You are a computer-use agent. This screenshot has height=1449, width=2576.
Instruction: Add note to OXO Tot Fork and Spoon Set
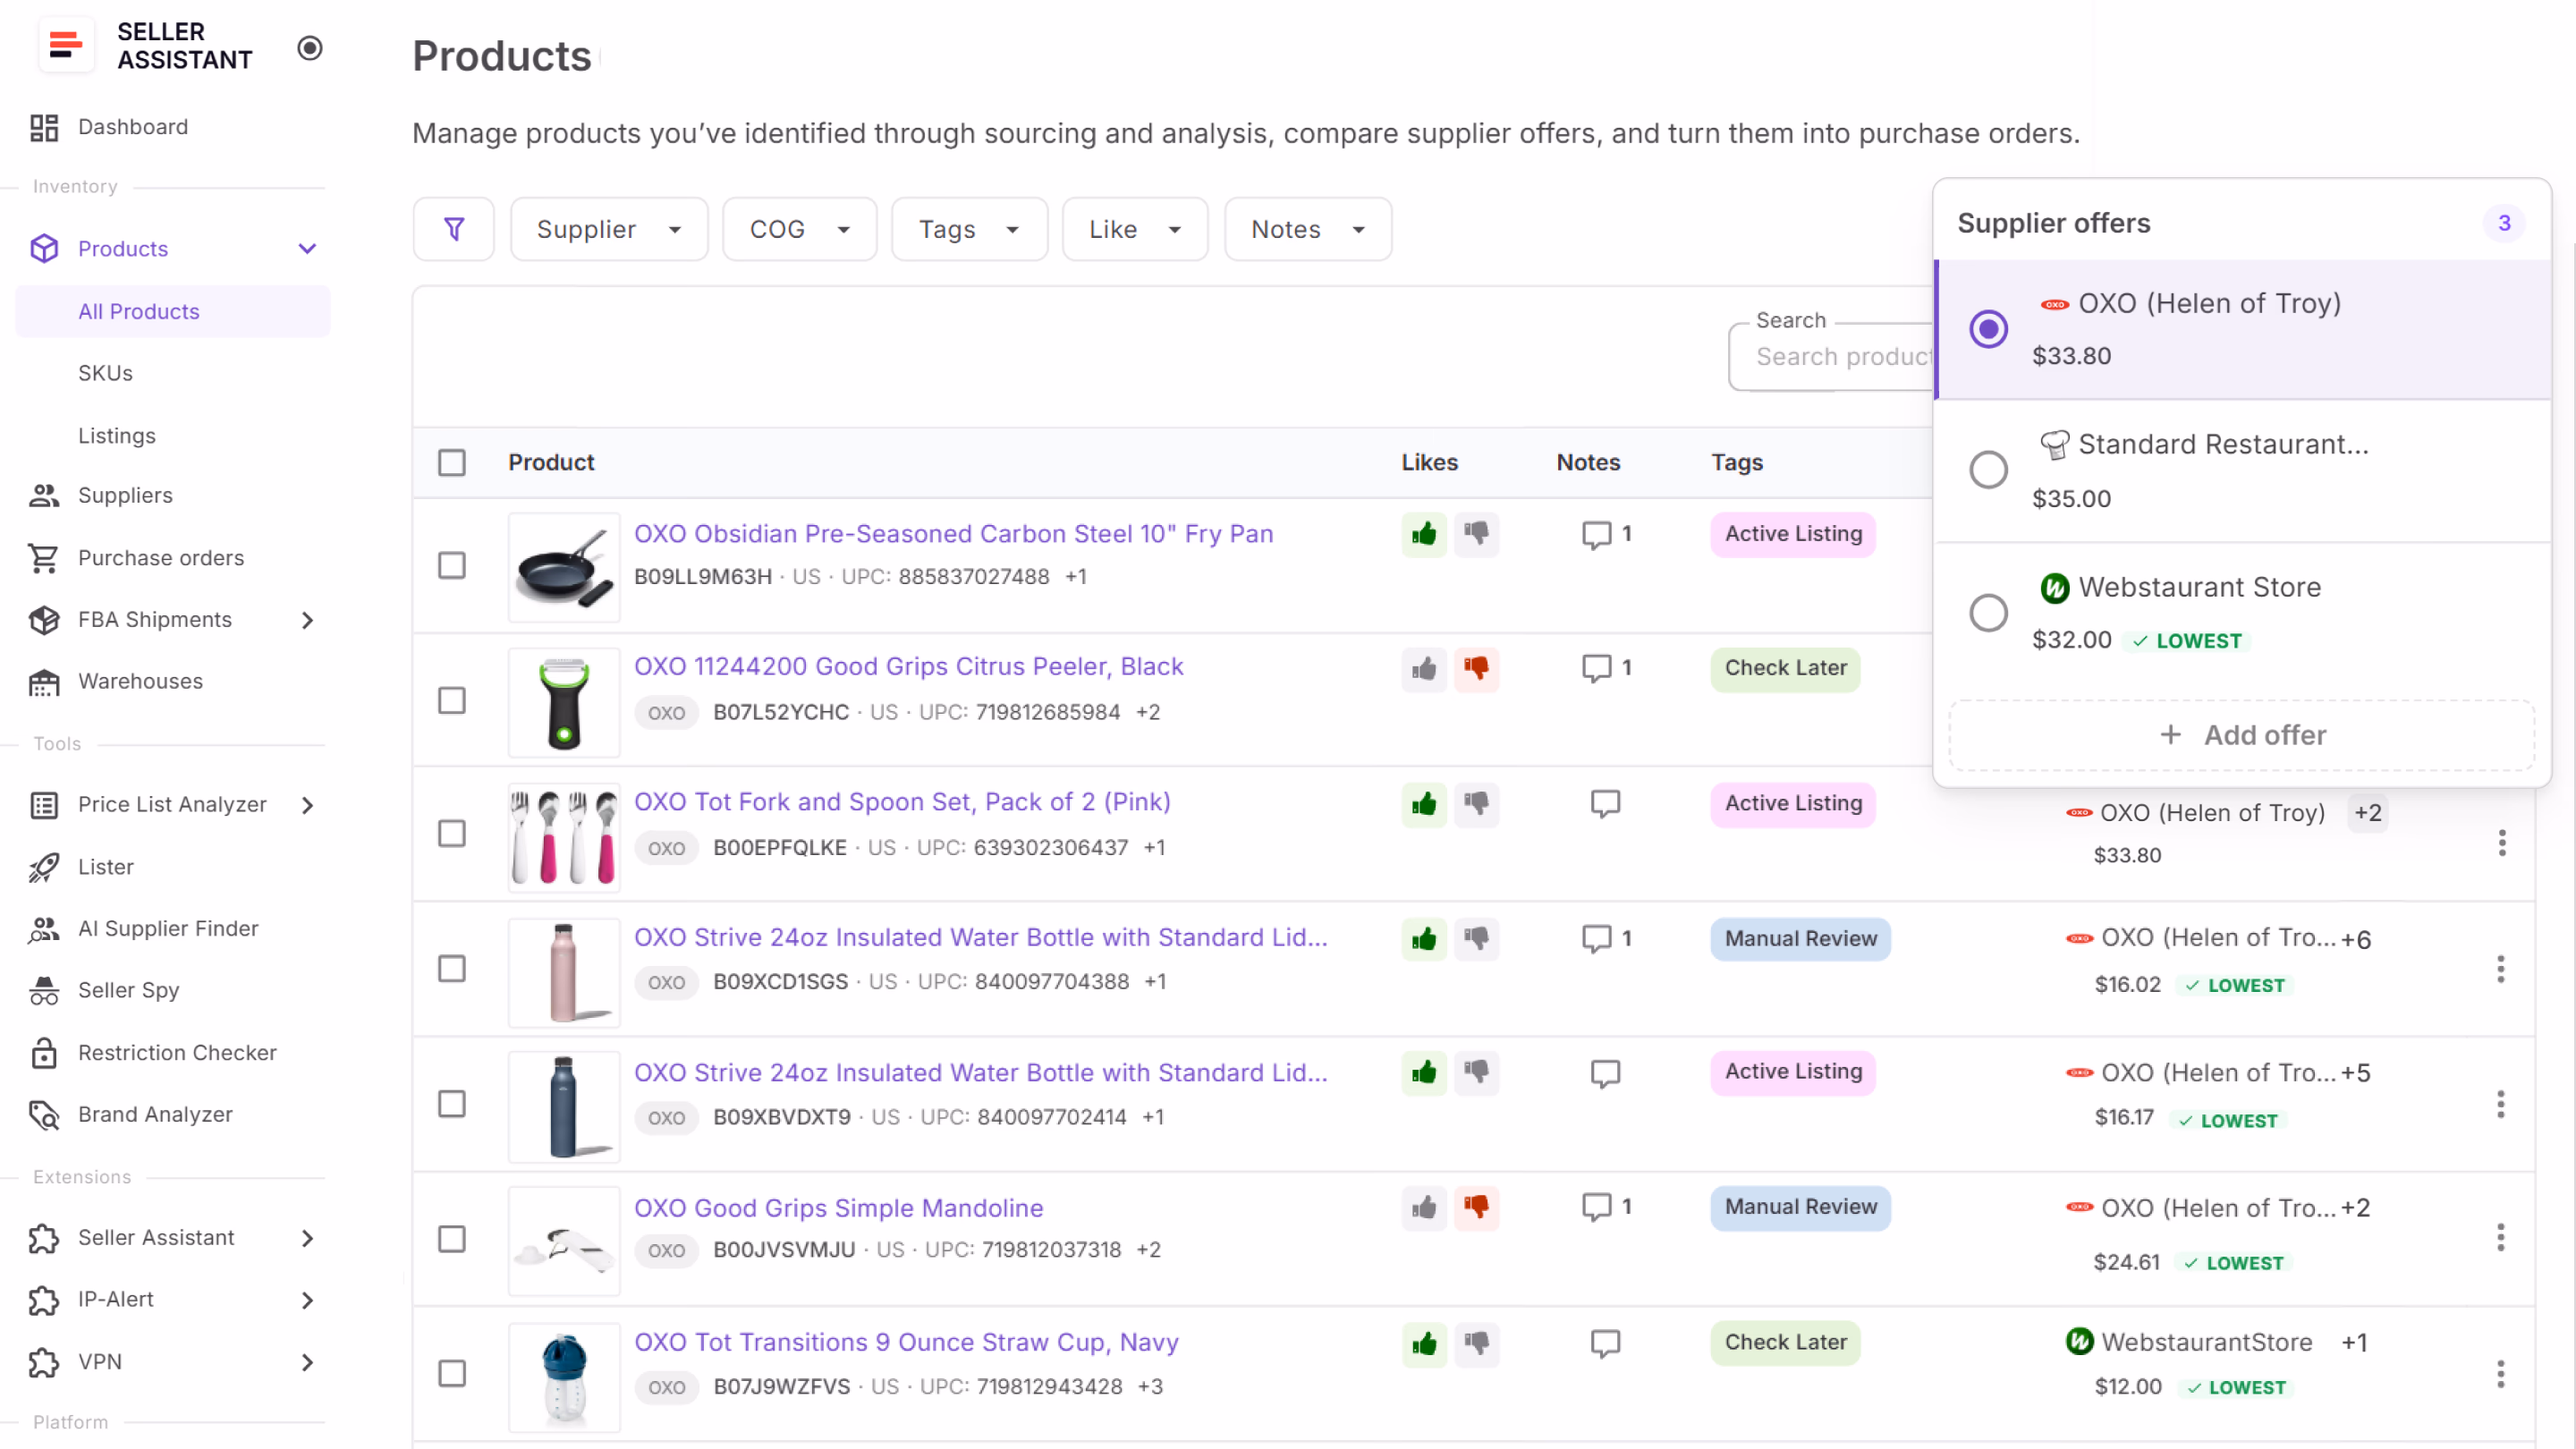pos(1605,803)
